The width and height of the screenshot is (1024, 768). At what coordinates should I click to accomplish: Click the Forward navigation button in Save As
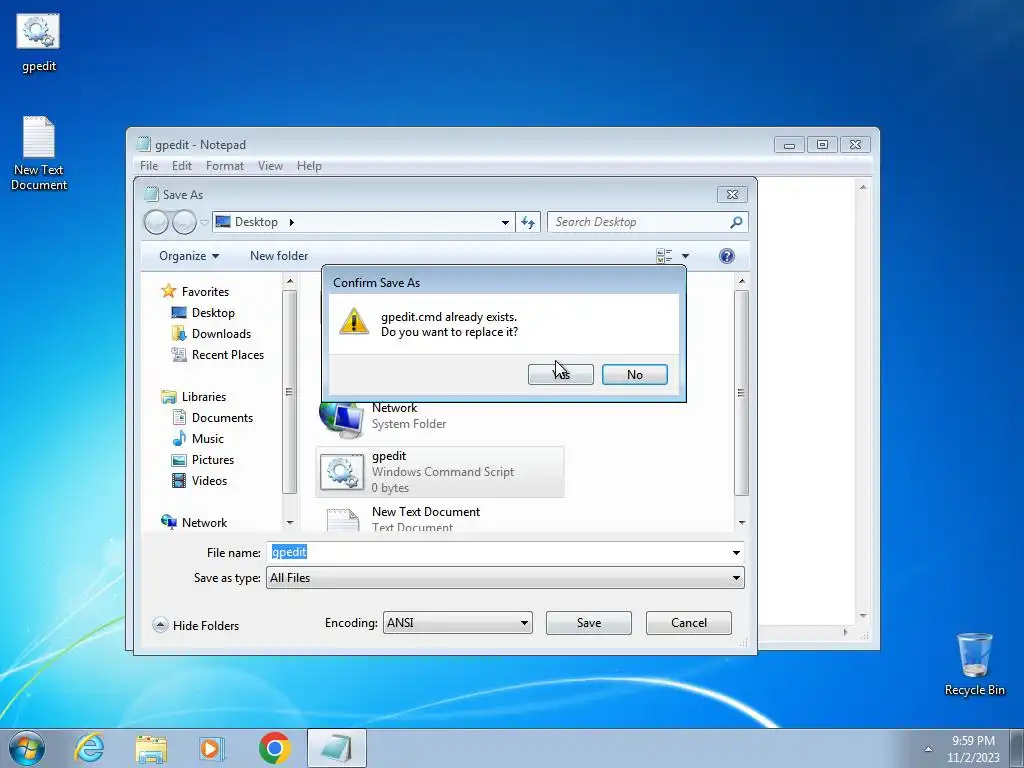(x=184, y=222)
